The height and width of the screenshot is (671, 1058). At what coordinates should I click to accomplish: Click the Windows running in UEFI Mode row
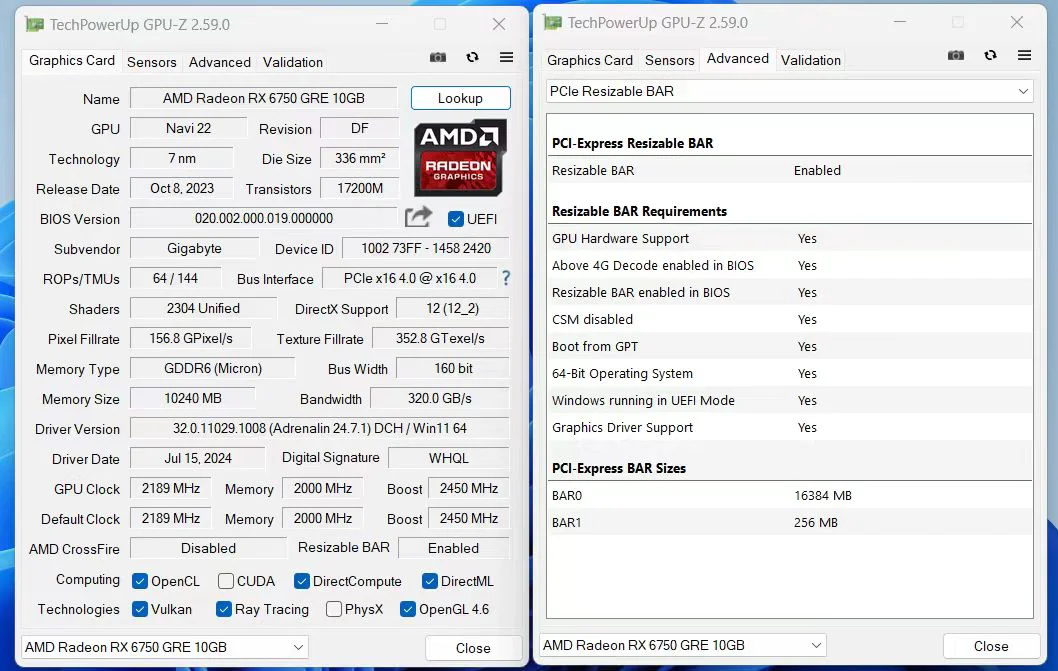789,400
